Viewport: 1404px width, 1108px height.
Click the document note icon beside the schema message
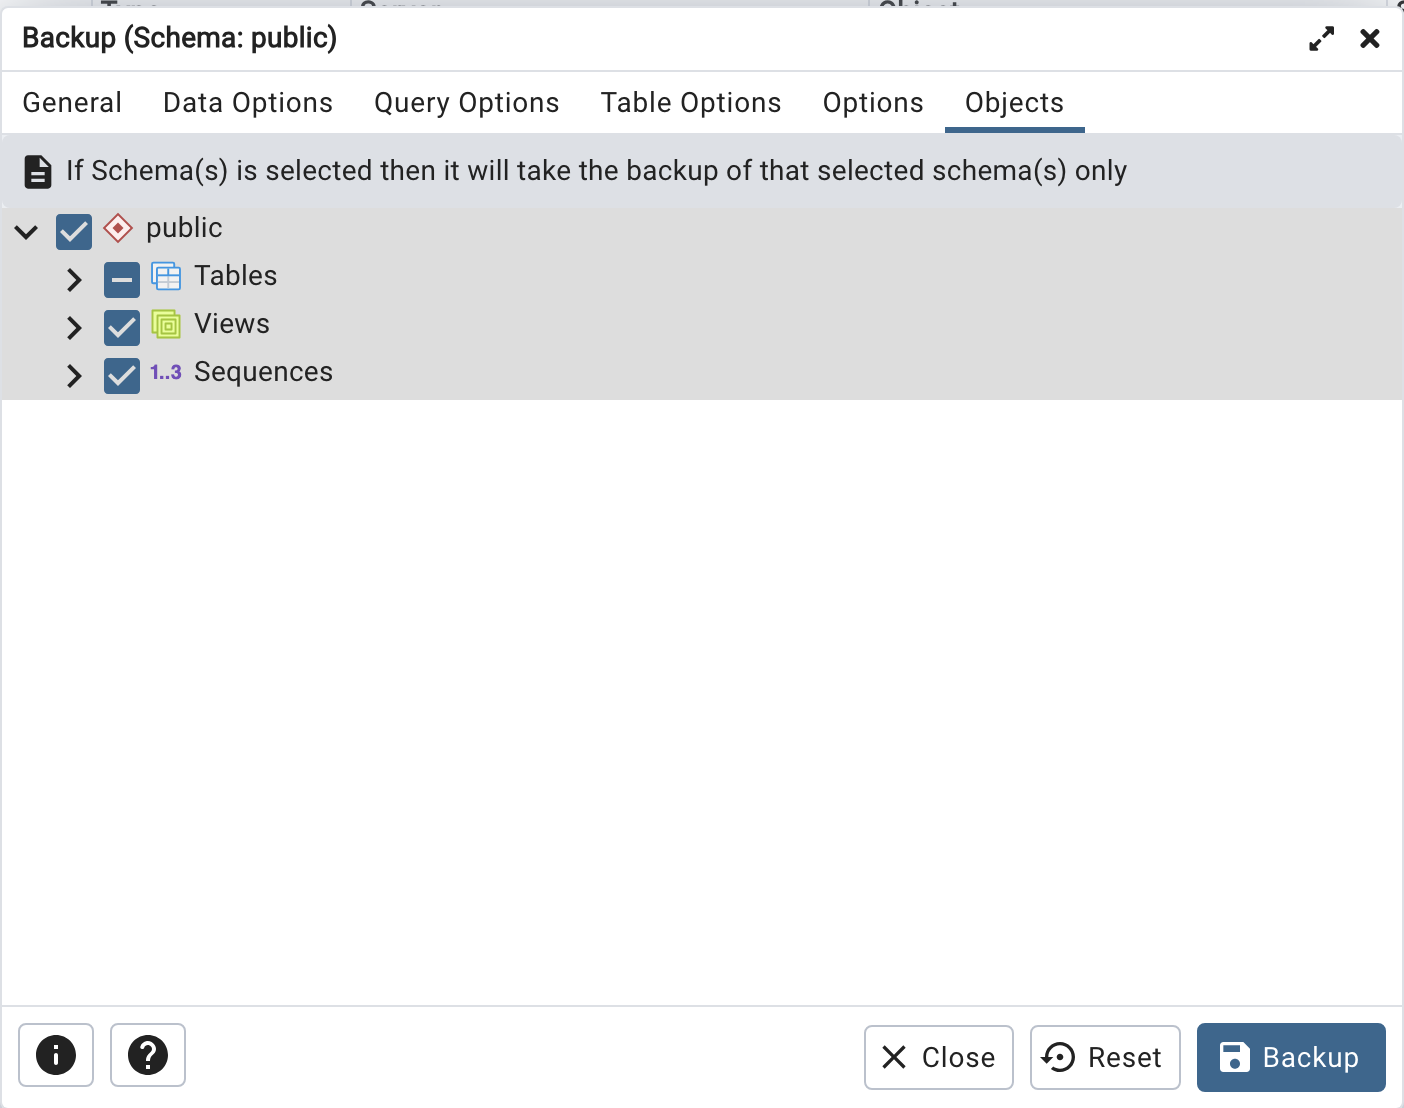tap(37, 171)
